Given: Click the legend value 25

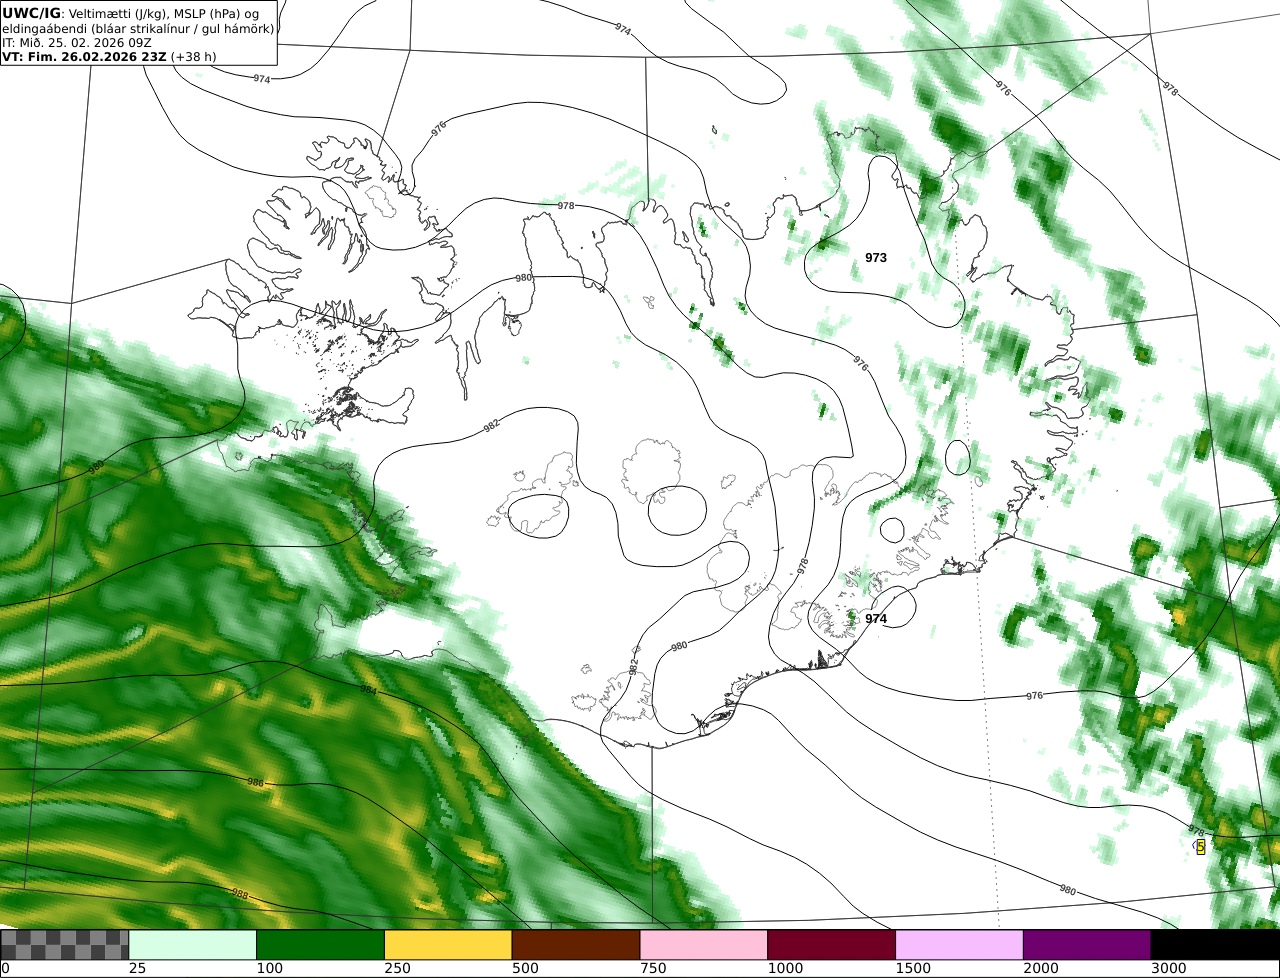Looking at the screenshot, I should (x=136, y=969).
